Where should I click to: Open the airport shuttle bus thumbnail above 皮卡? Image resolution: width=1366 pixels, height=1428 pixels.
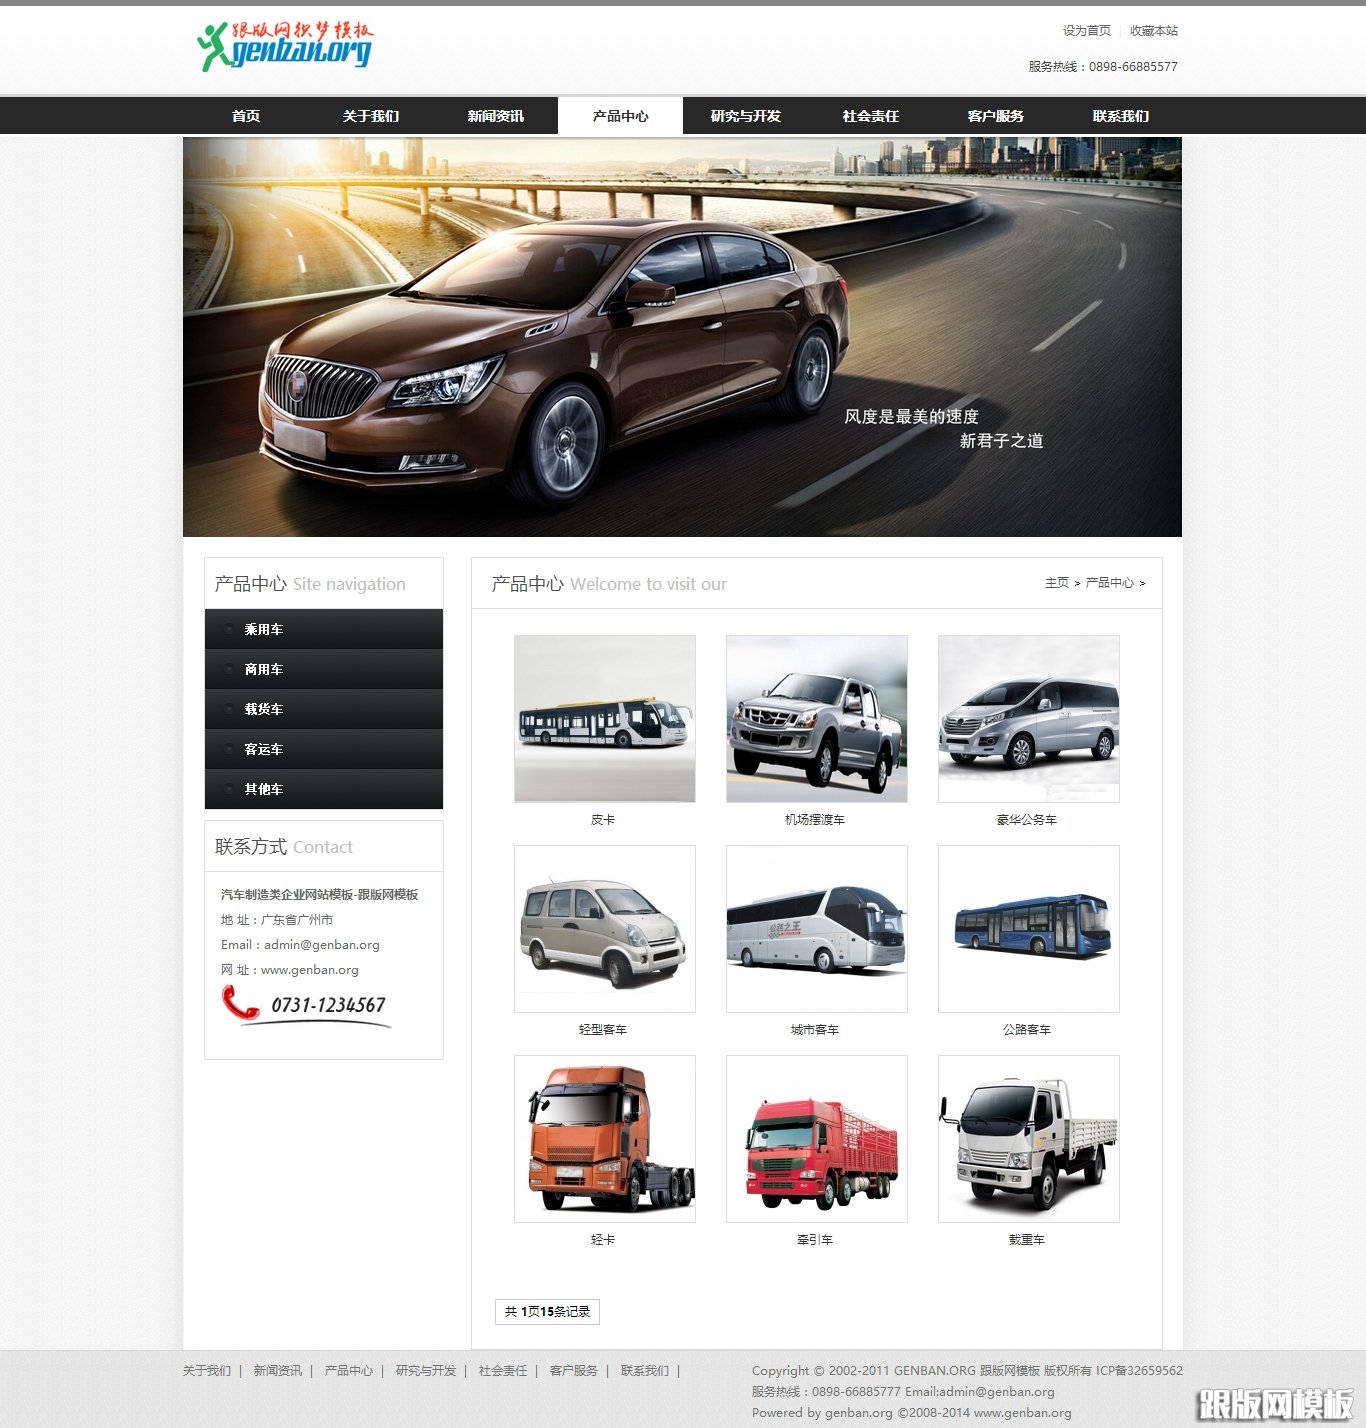click(605, 719)
